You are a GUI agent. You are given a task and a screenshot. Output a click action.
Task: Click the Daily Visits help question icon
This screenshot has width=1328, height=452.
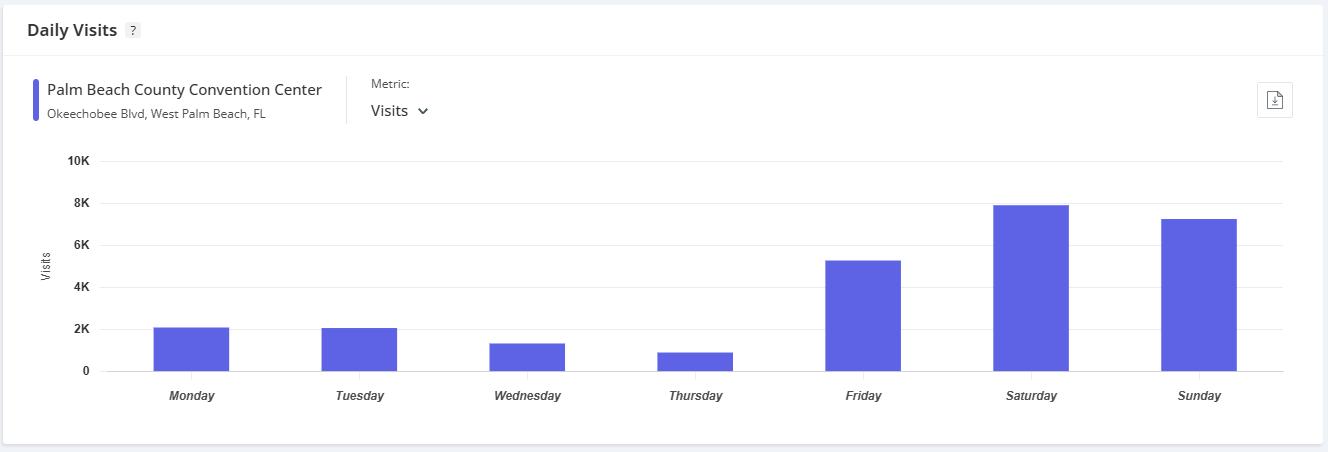134,31
